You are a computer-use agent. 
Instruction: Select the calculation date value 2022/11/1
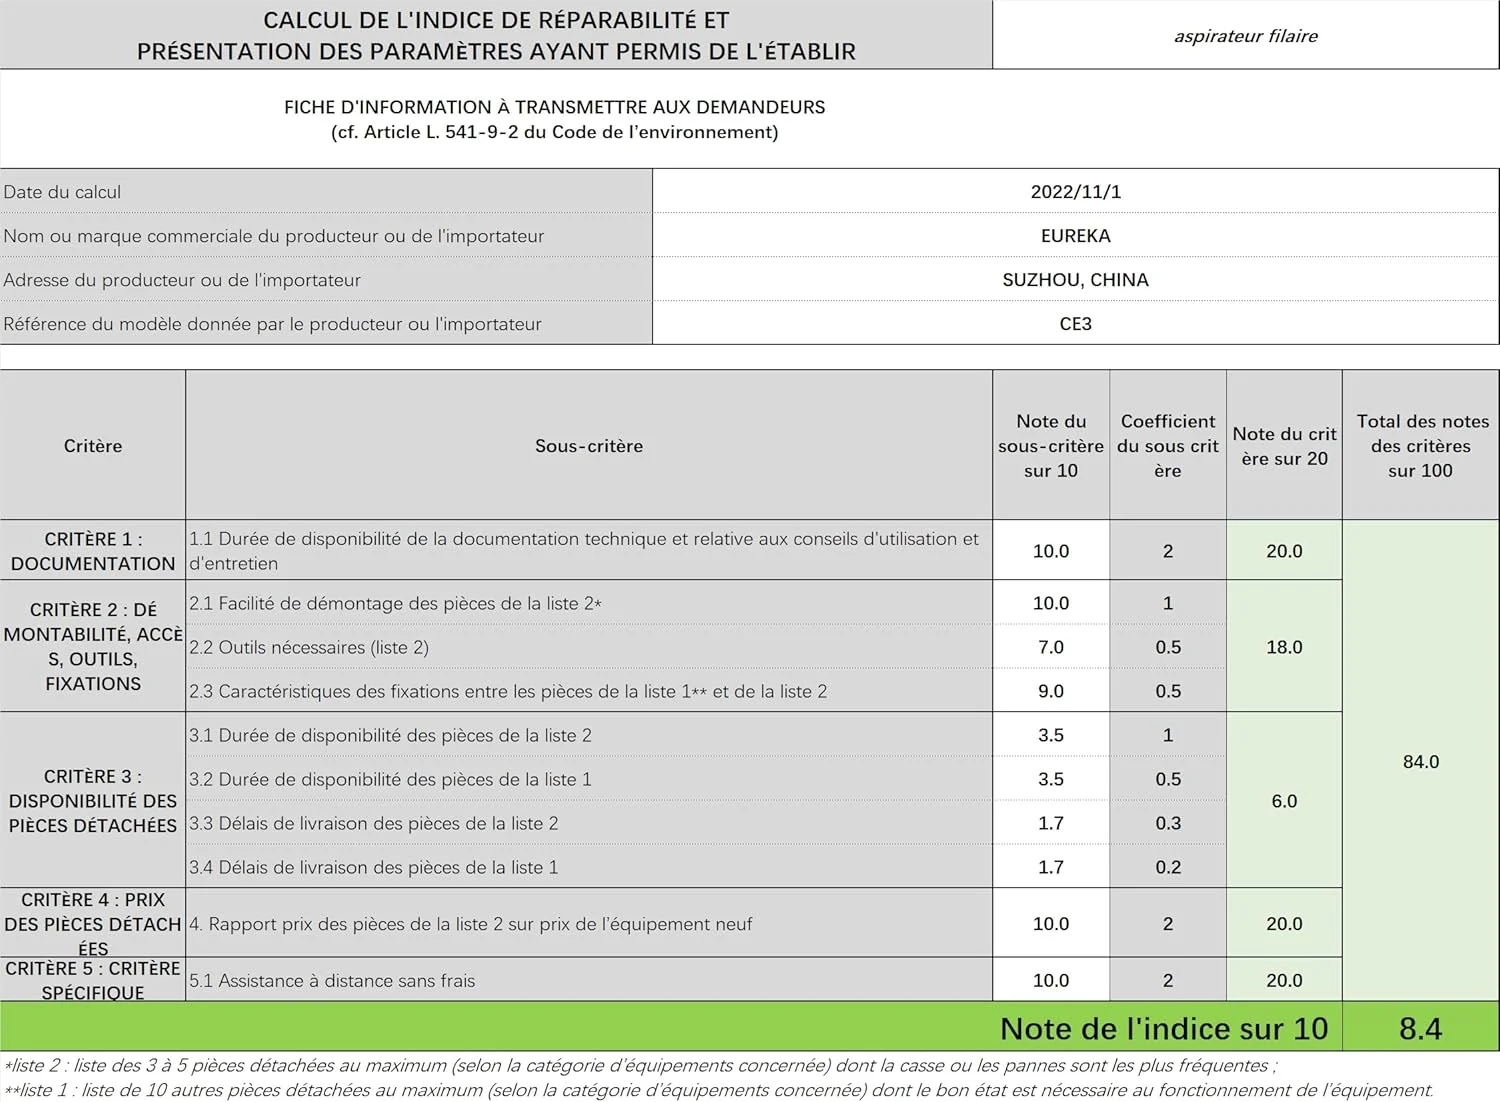1075,192
